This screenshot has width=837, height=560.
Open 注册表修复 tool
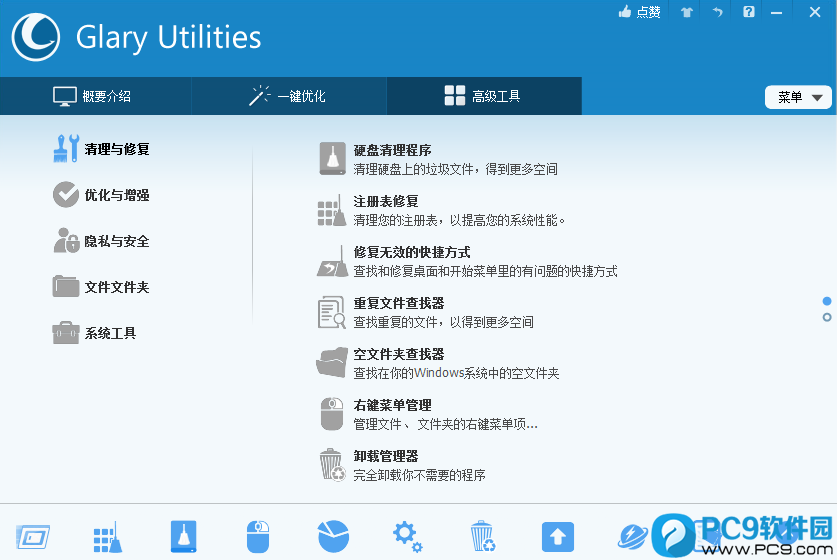(386, 201)
